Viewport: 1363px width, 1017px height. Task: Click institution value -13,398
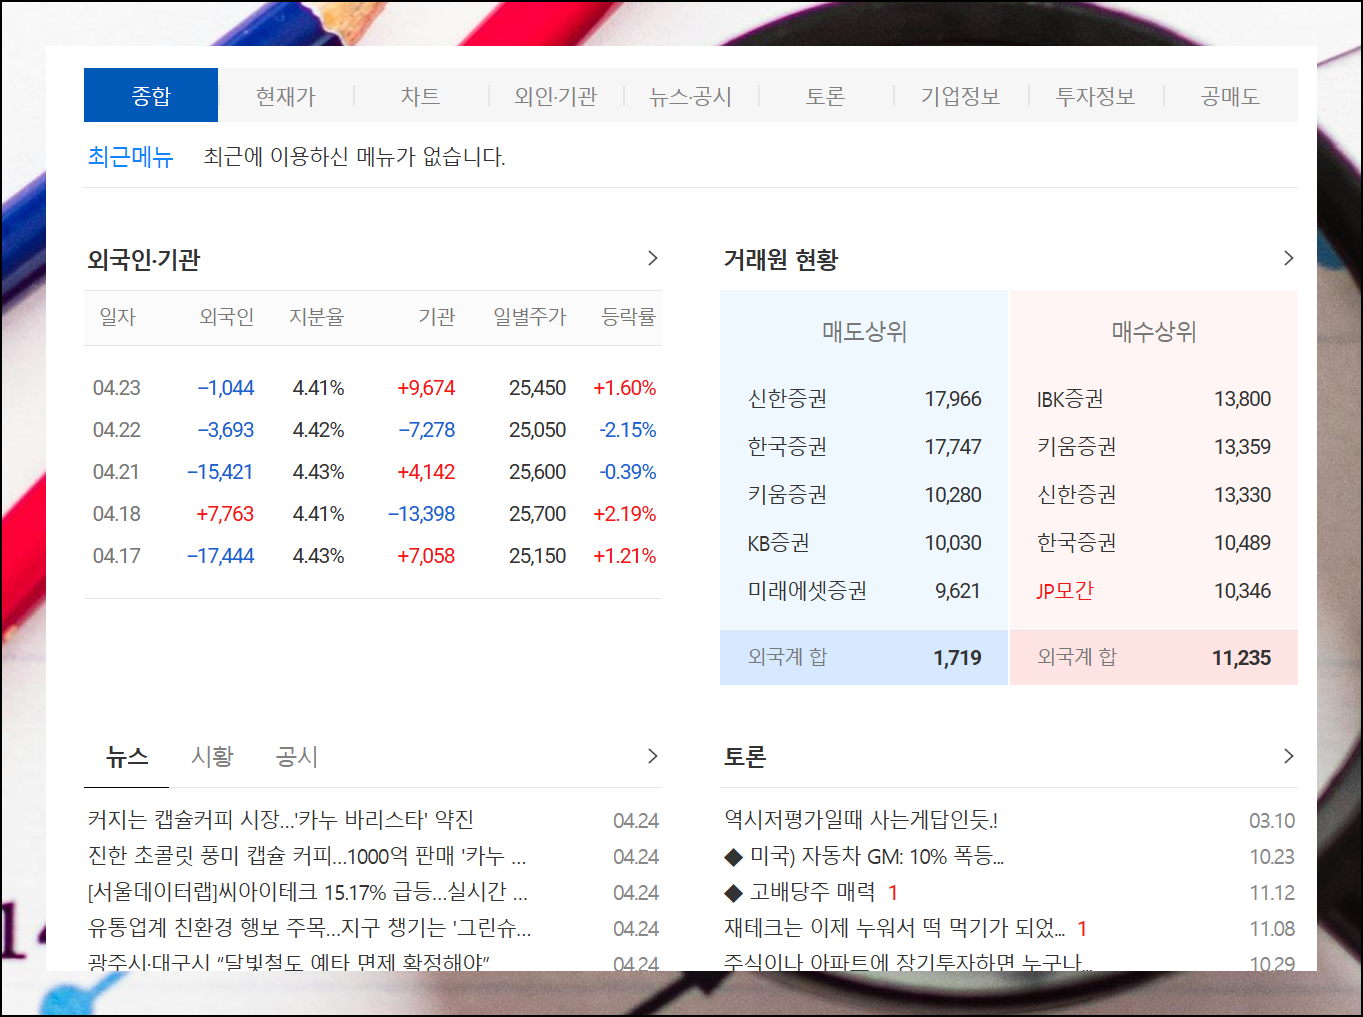pyautogui.click(x=422, y=514)
